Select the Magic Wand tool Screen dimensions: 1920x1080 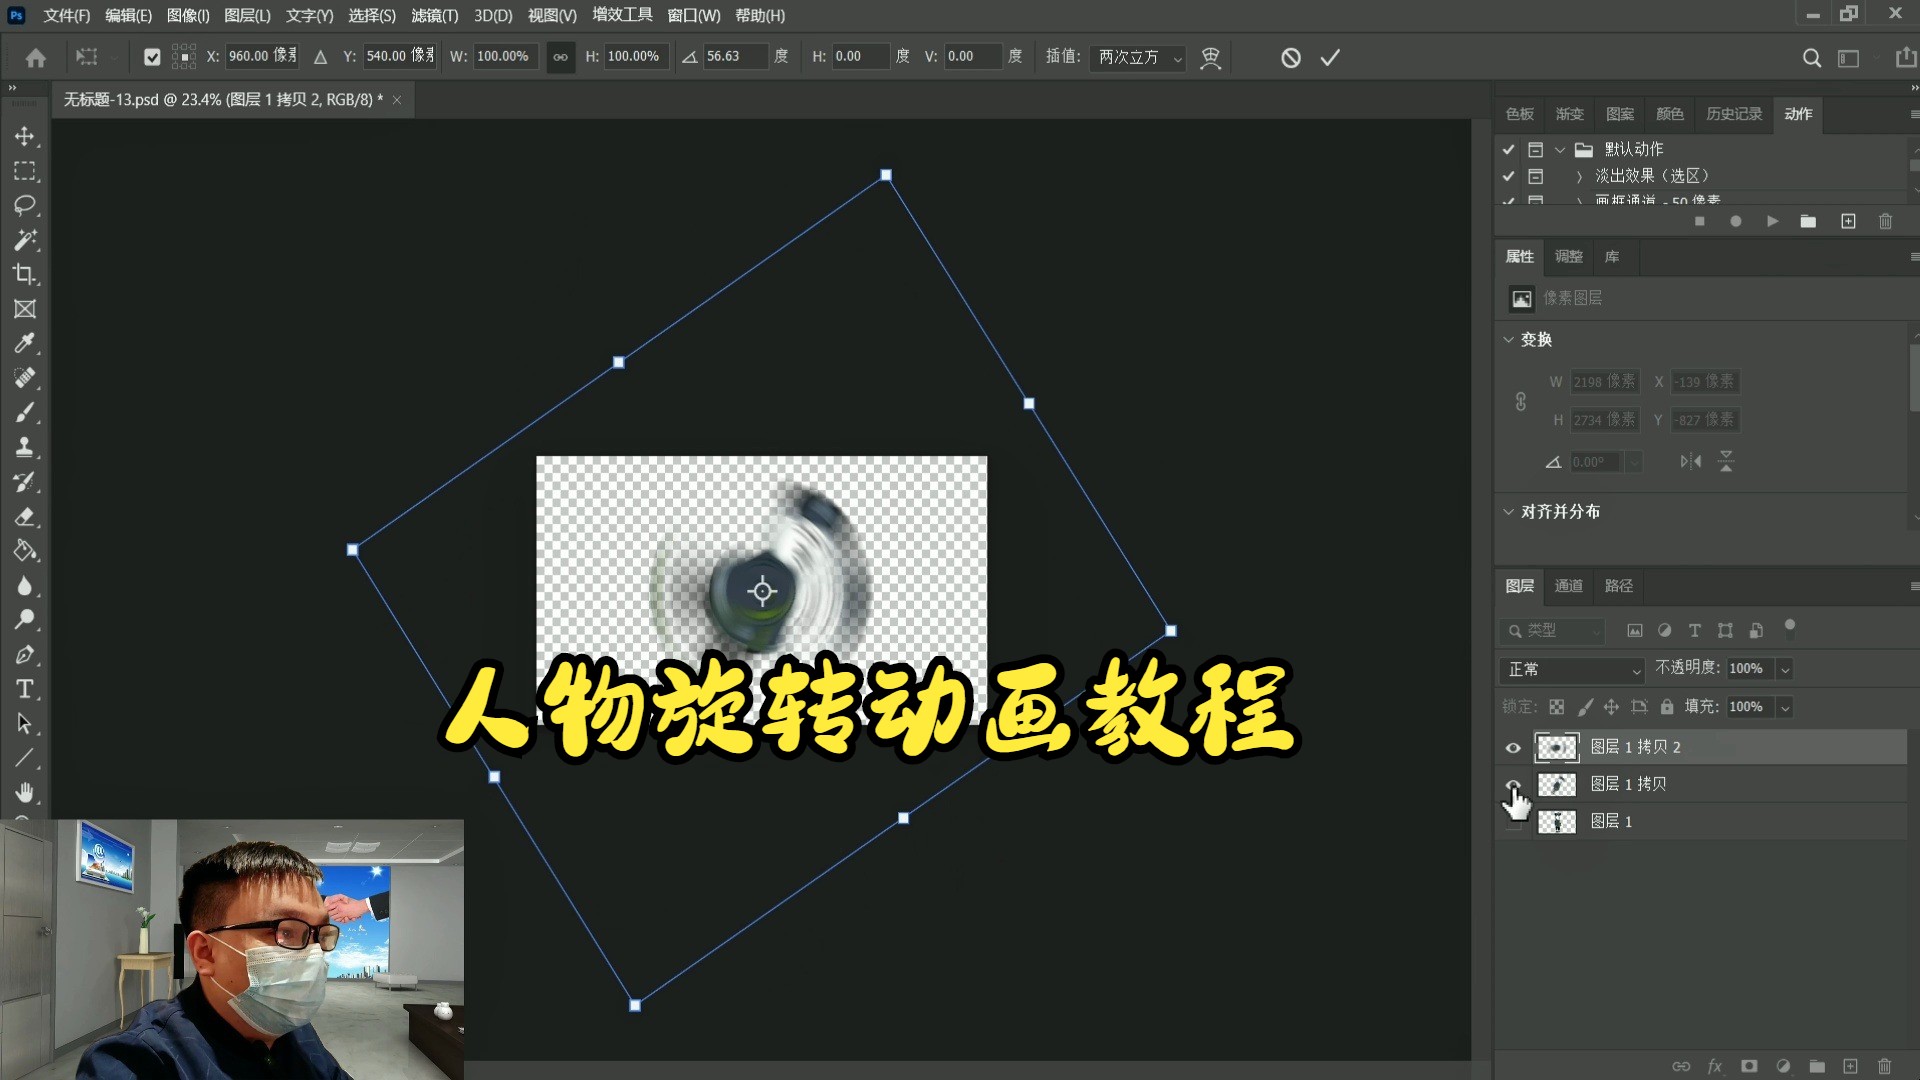point(25,240)
